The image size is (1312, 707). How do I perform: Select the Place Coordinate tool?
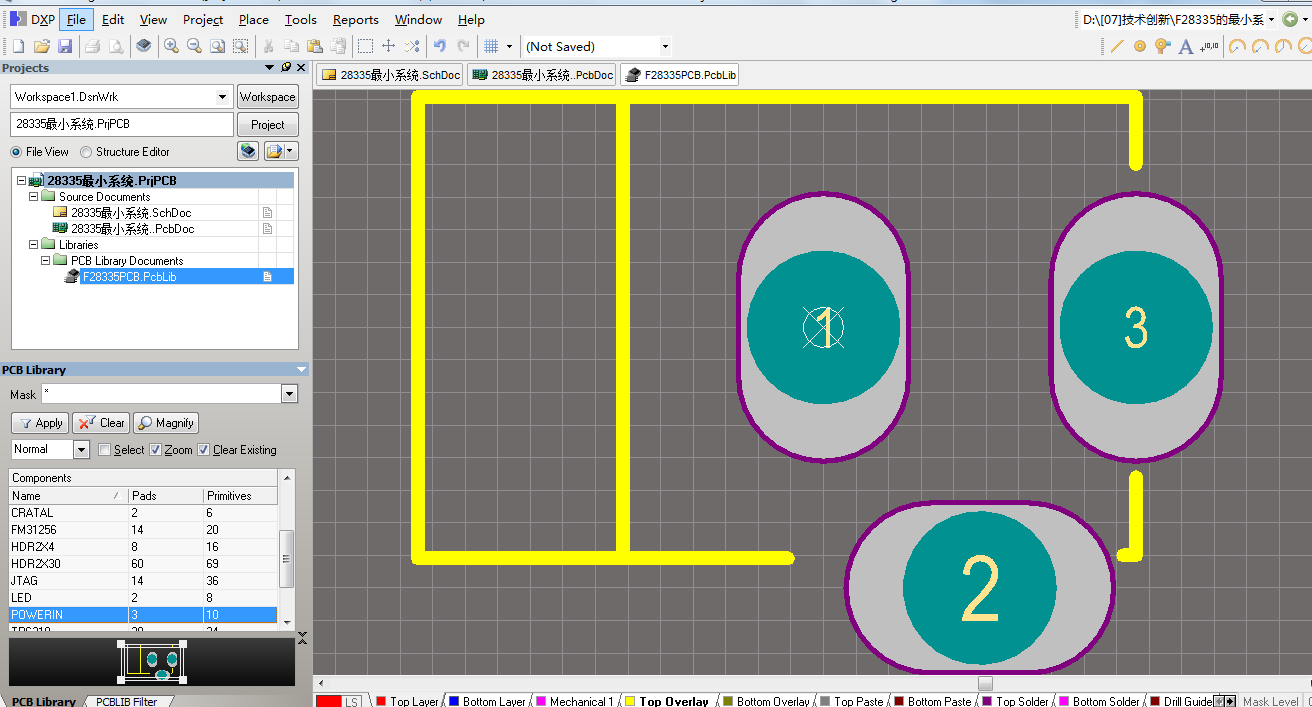(x=1209, y=46)
